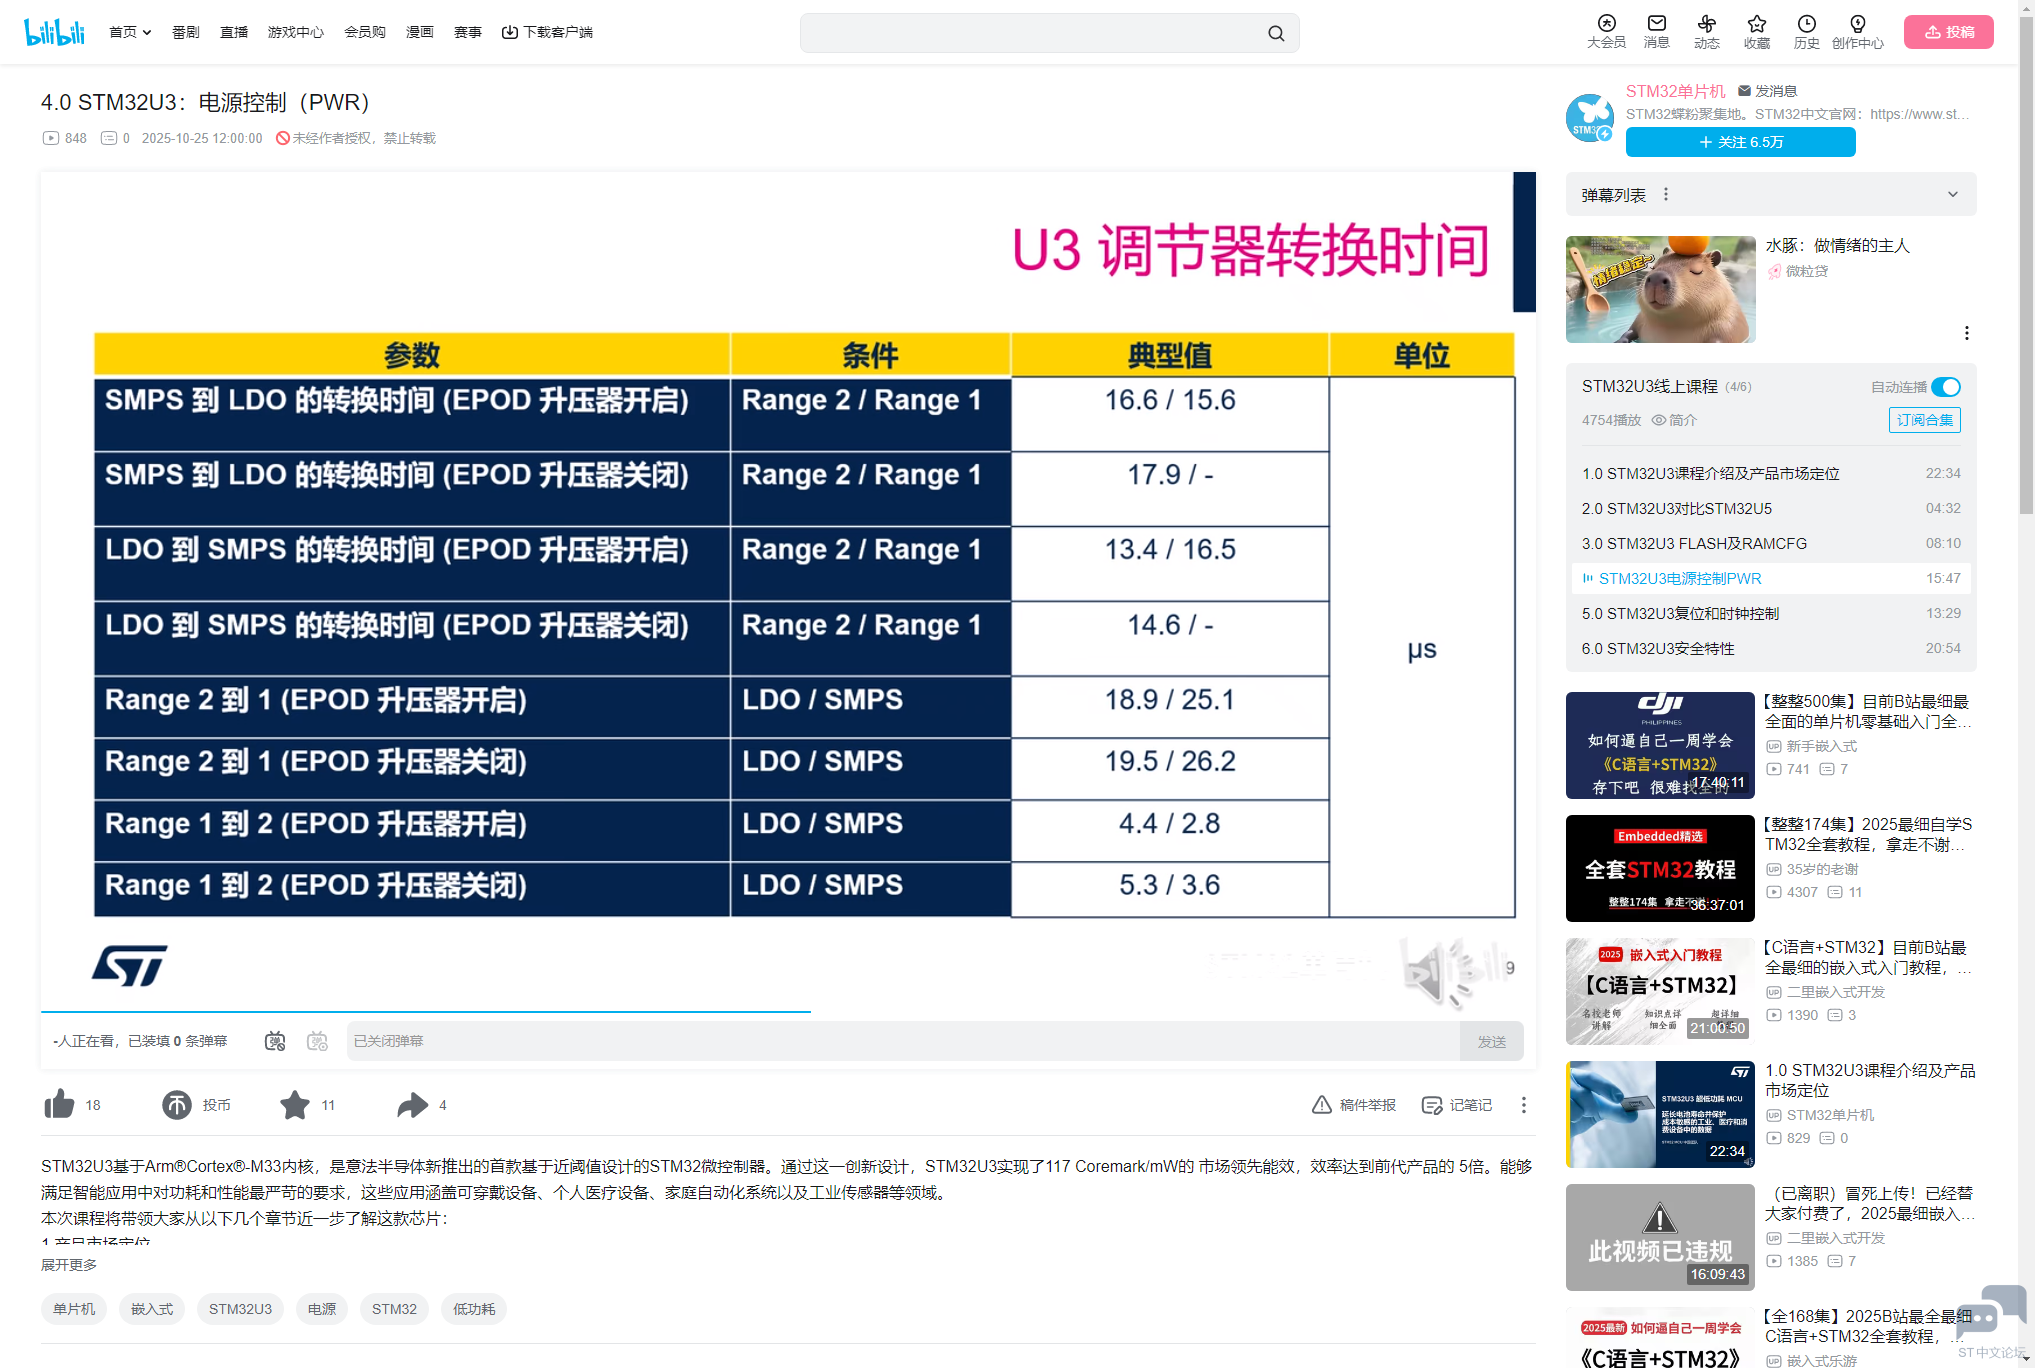Viewport: 2035px width, 1368px height.
Task: Toggle 自动连播 autoplay switch
Action: coord(1946,387)
